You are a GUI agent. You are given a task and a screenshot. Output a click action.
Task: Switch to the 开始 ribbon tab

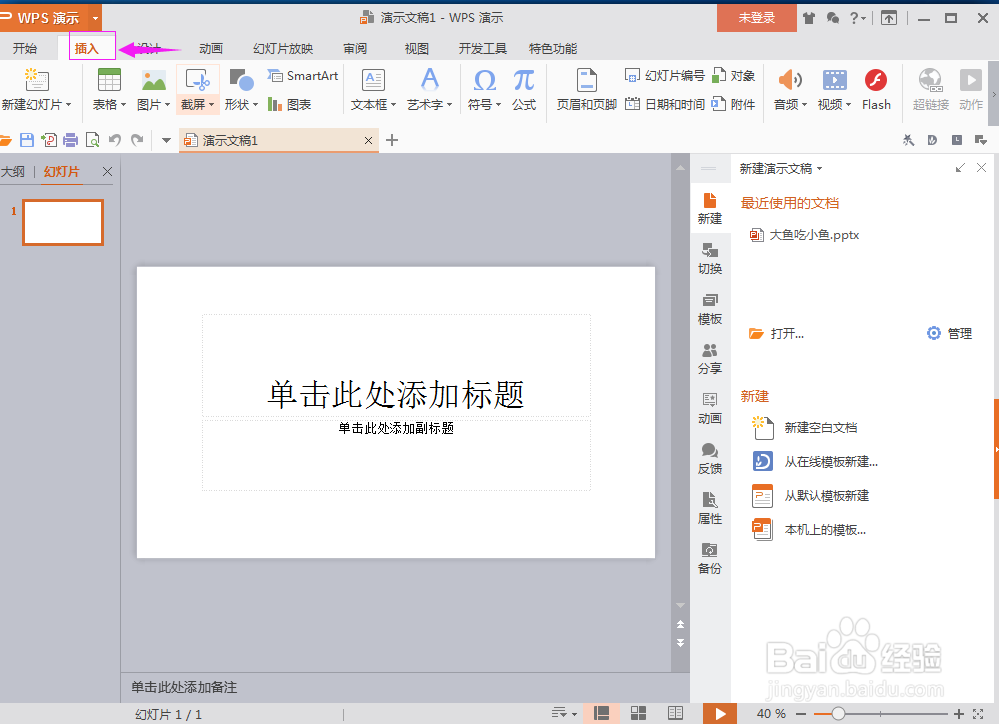coord(25,48)
